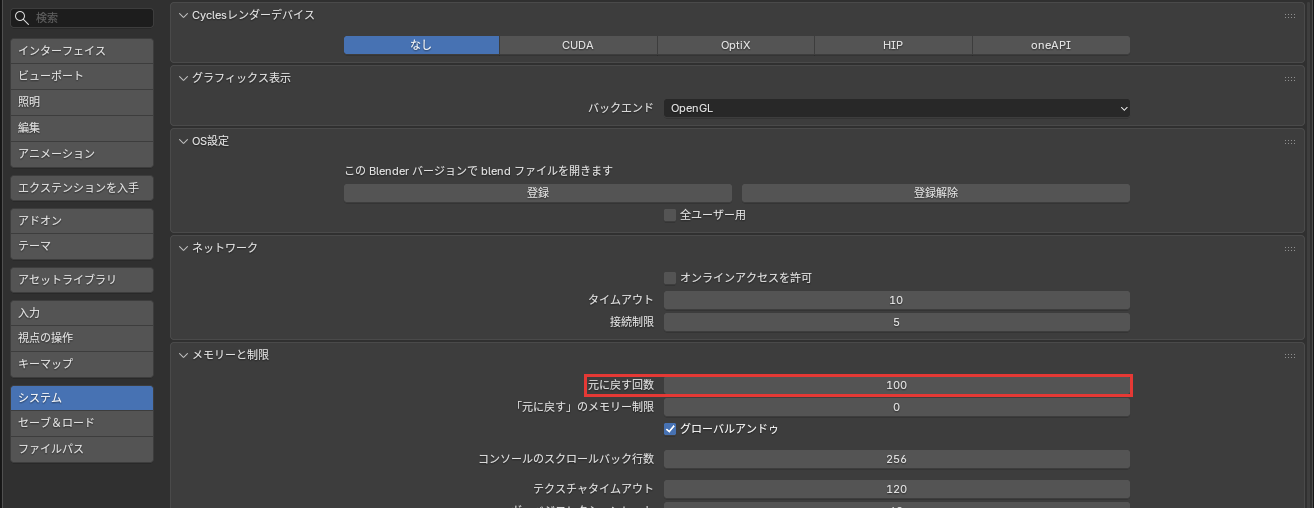The image size is (1314, 508).
Task: Open the 入力 preferences section
Action: pos(82,313)
